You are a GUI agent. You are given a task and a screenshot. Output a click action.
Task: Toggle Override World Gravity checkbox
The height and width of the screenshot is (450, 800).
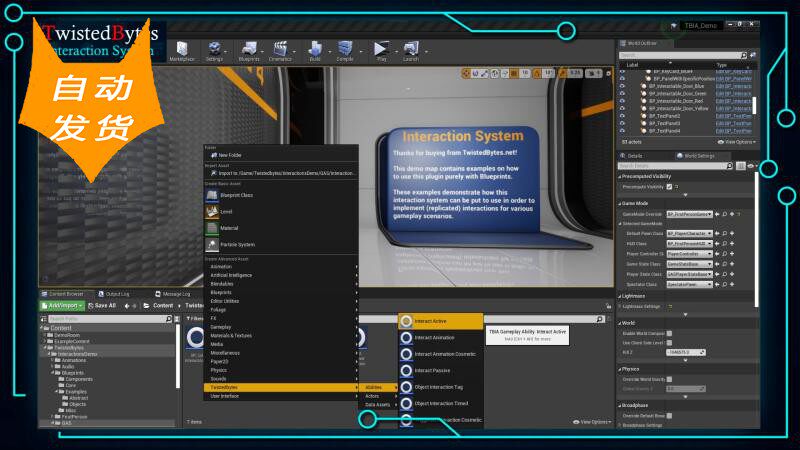[669, 379]
